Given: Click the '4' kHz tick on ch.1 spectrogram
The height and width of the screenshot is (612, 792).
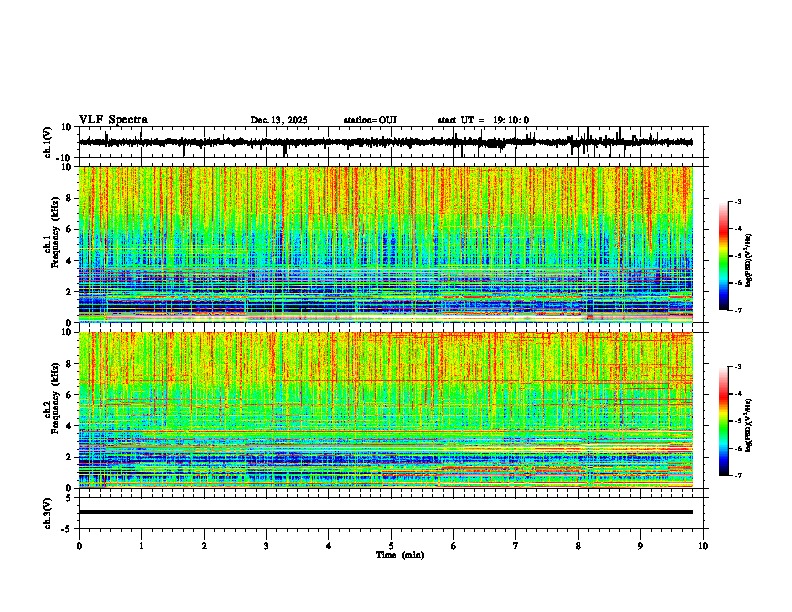Looking at the screenshot, I should [x=69, y=261].
